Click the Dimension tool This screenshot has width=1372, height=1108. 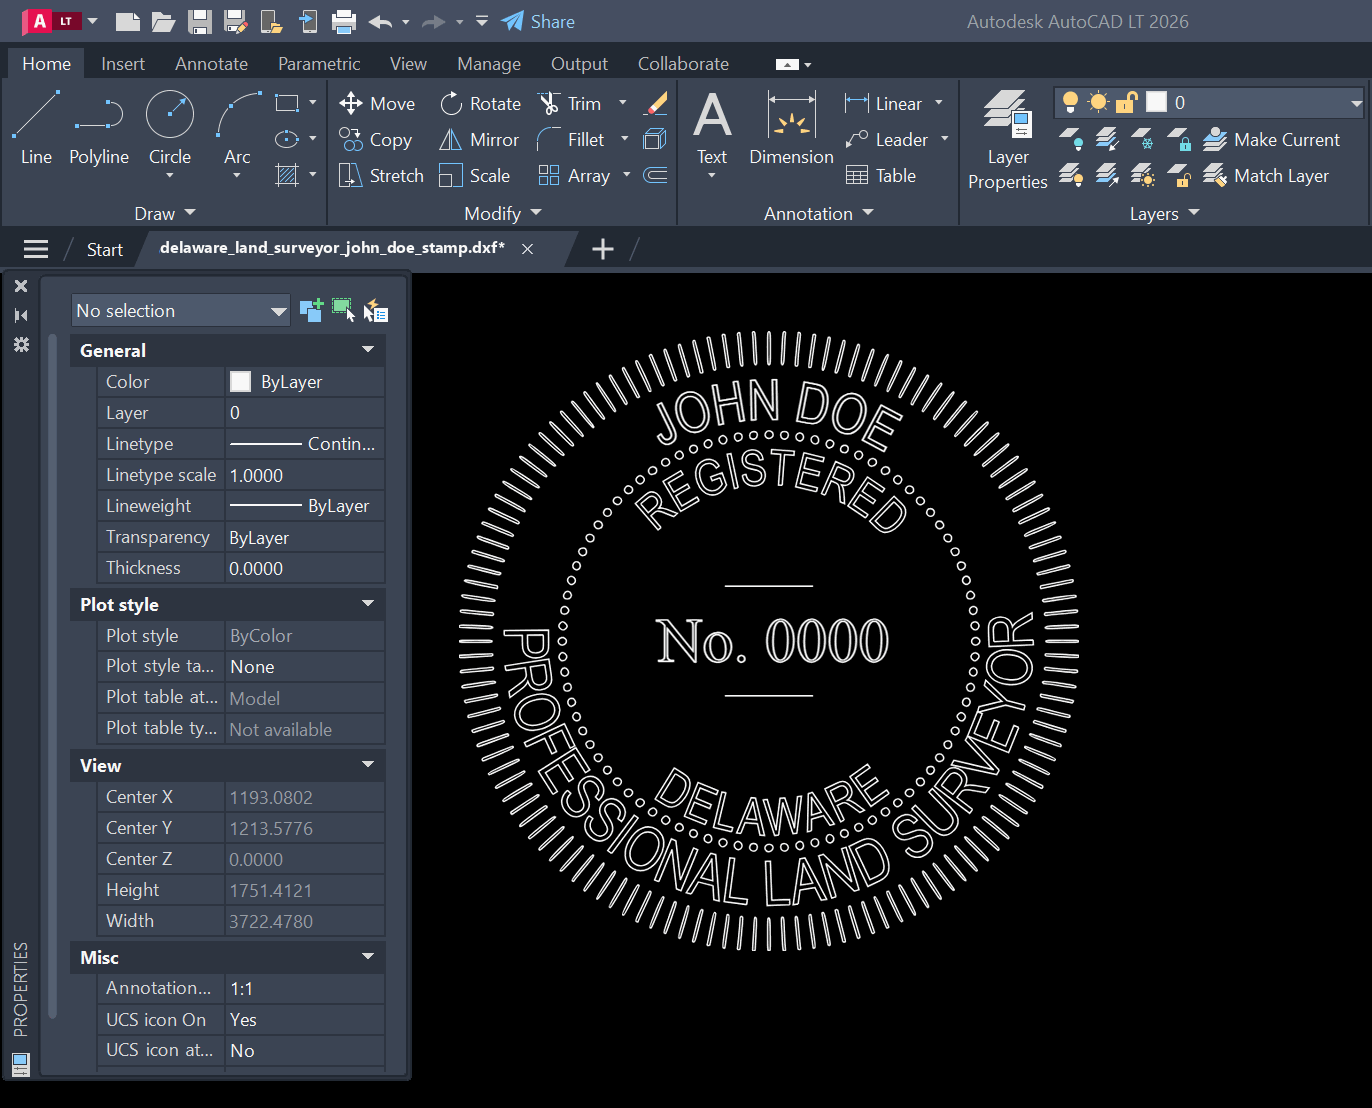pyautogui.click(x=791, y=128)
